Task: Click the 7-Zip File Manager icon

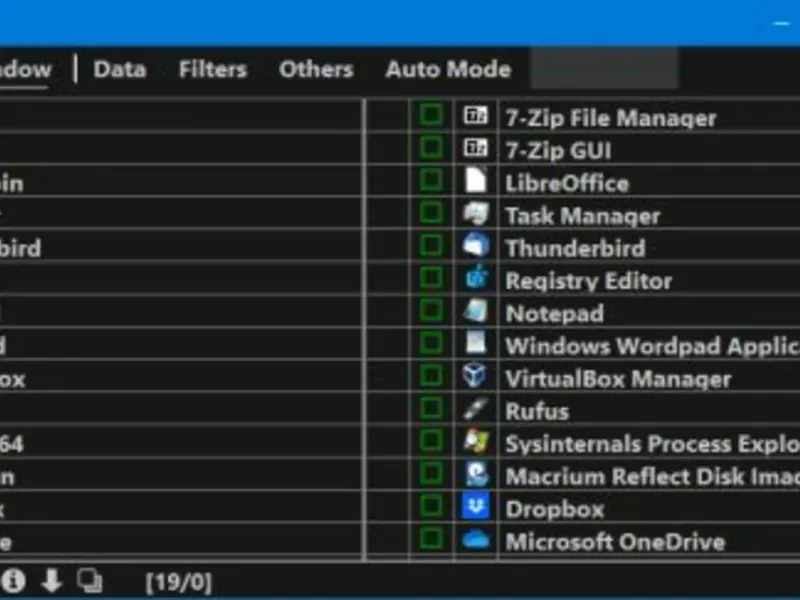Action: [x=476, y=116]
